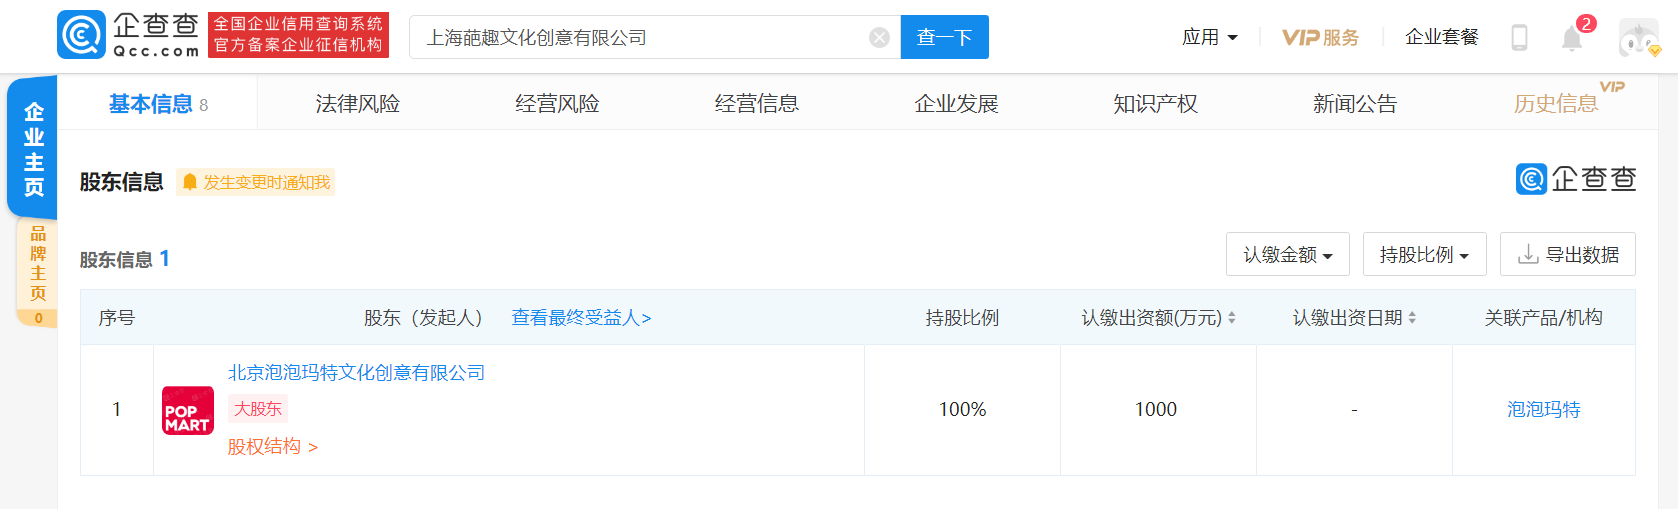Open the notification bell with badge 2

click(1573, 37)
